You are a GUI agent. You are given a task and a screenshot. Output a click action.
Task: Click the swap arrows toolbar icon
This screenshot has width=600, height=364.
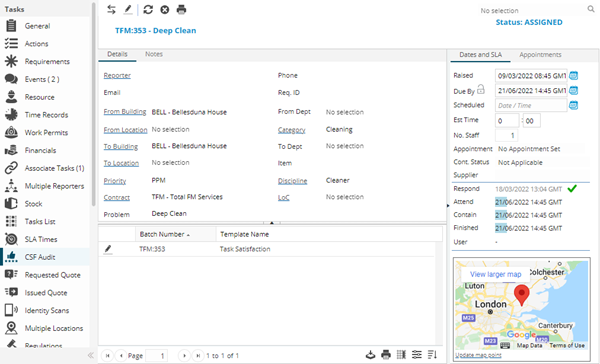(111, 10)
